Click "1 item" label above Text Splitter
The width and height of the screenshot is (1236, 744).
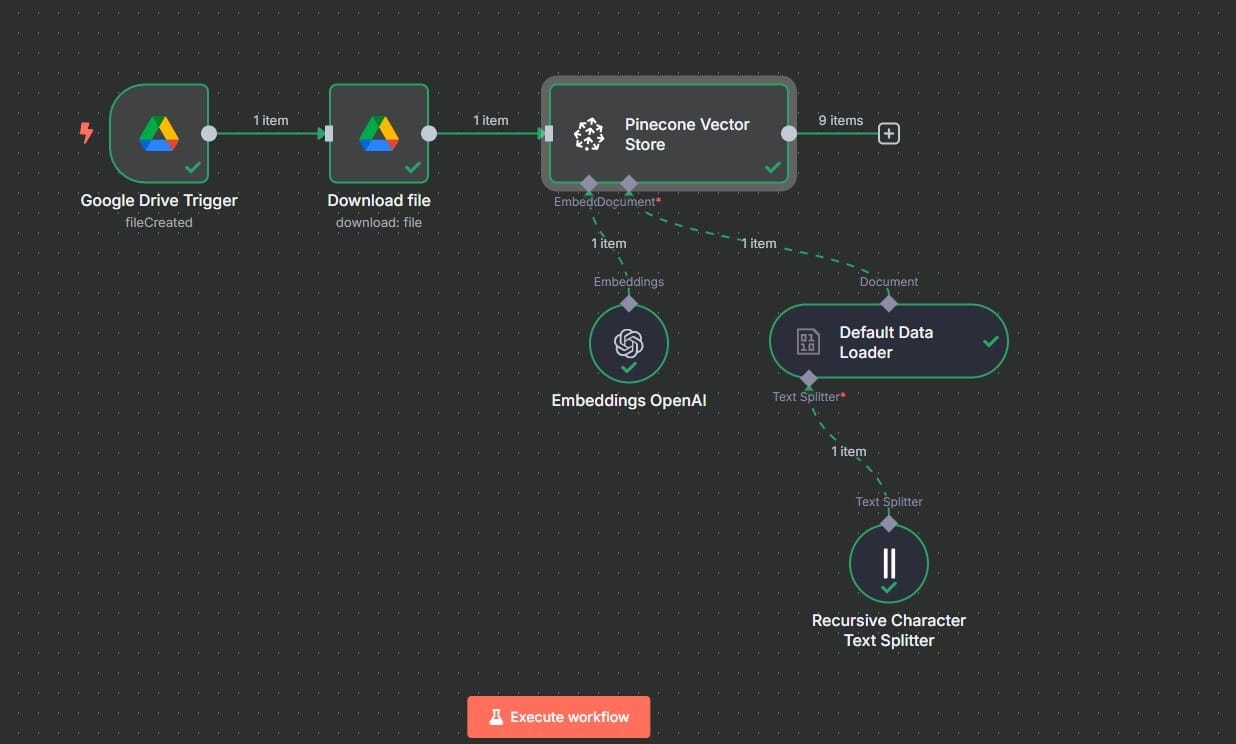[x=849, y=451]
